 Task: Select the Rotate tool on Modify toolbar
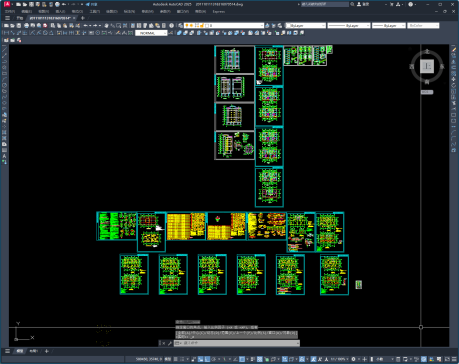[x=454, y=85]
